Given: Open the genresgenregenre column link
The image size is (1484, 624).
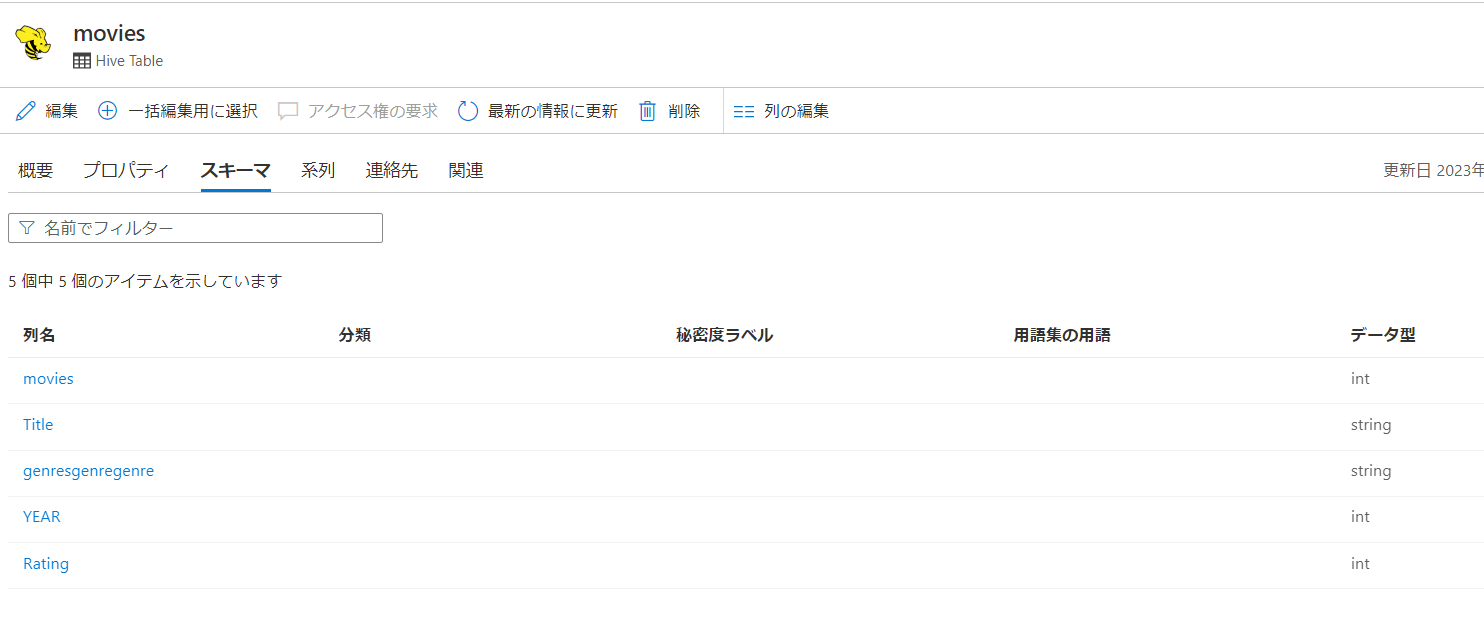Looking at the screenshot, I should point(89,470).
